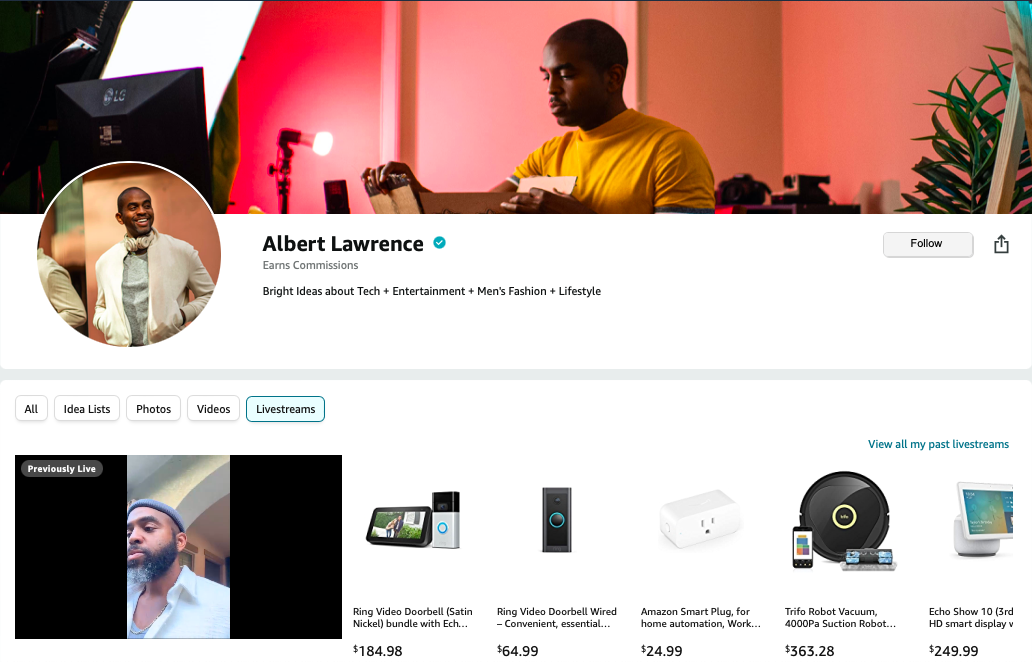This screenshot has height=662, width=1032.
Task: Follow Albert Lawrence
Action: click(x=928, y=244)
